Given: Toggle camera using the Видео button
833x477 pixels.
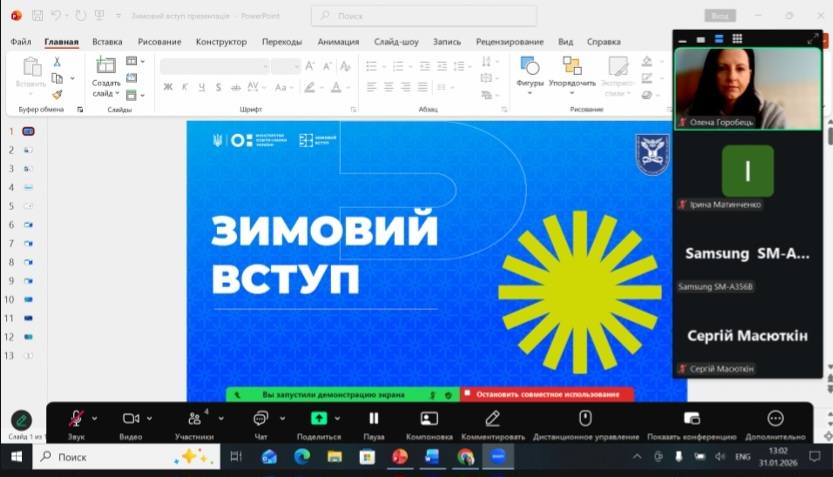Looking at the screenshot, I should click(x=131, y=418).
